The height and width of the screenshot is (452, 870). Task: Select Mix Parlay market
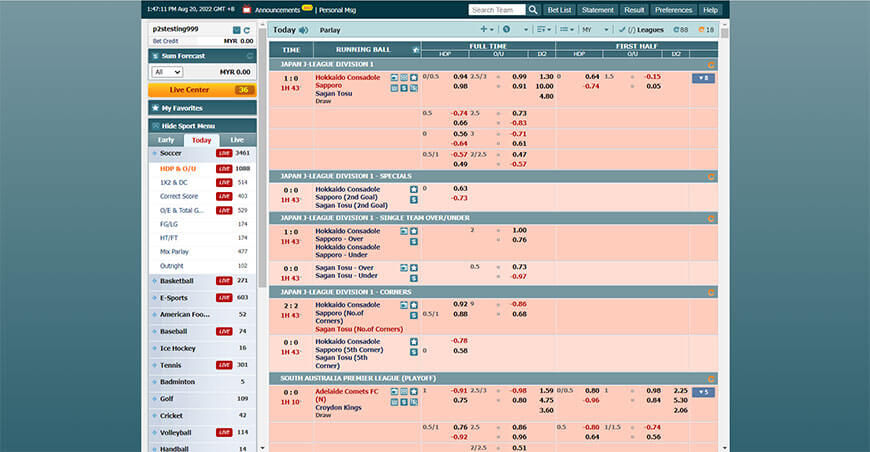[174, 252]
